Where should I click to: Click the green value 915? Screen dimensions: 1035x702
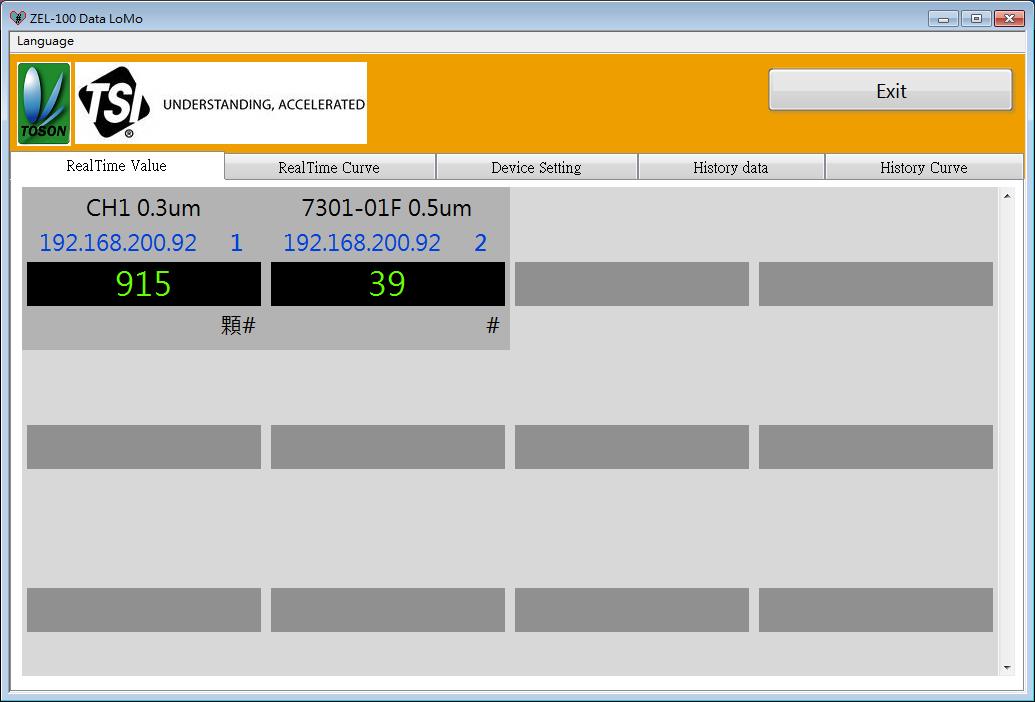143,284
